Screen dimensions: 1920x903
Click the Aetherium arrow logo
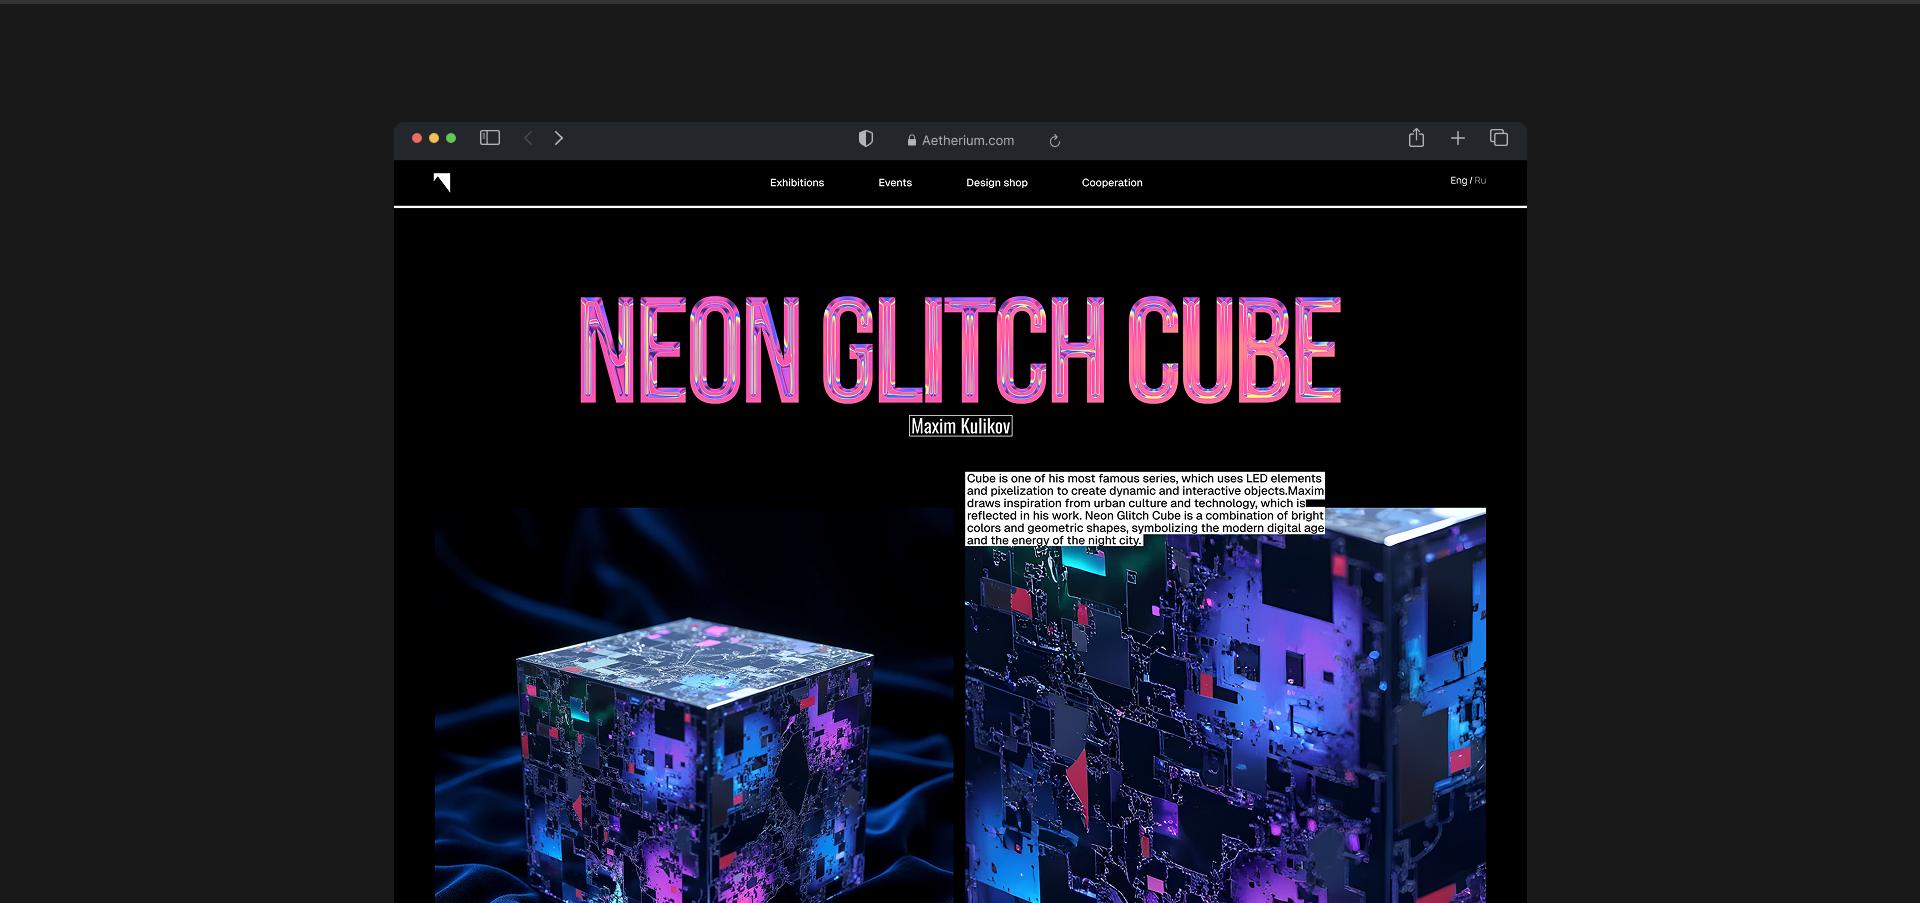click(442, 182)
